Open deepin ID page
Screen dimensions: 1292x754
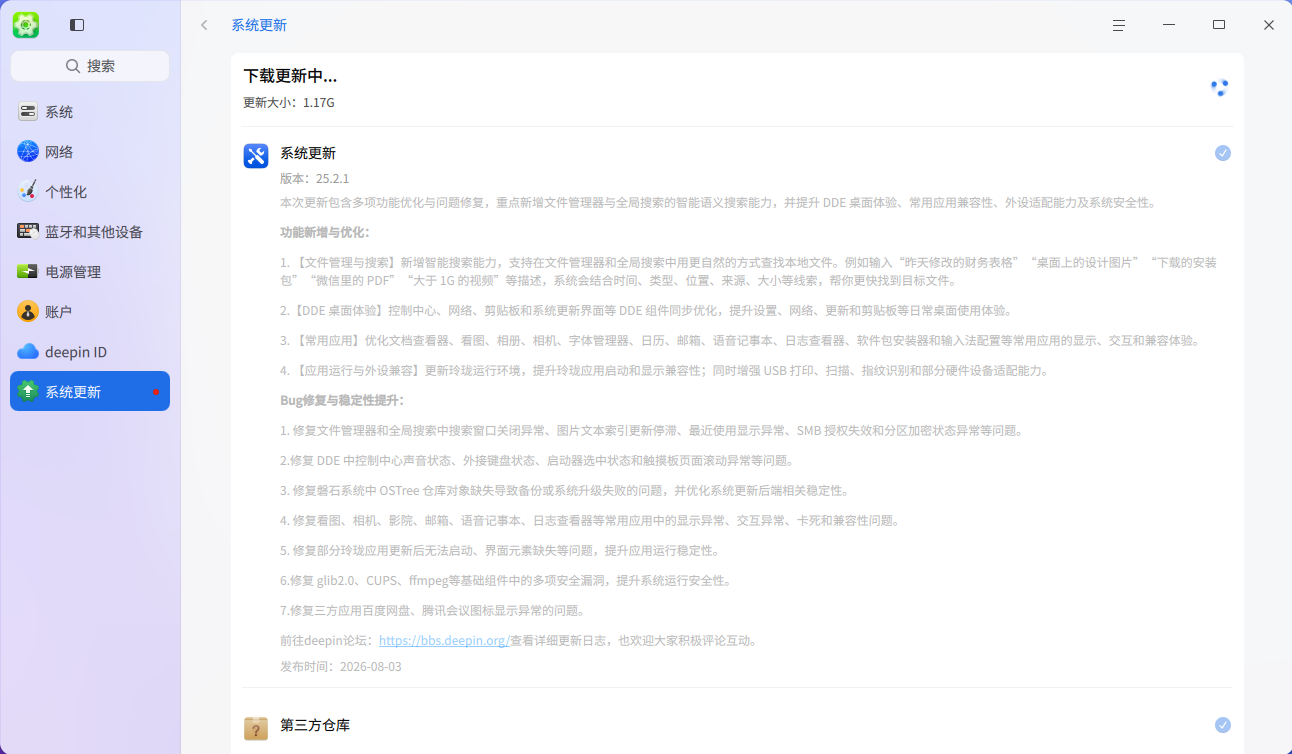pos(90,352)
